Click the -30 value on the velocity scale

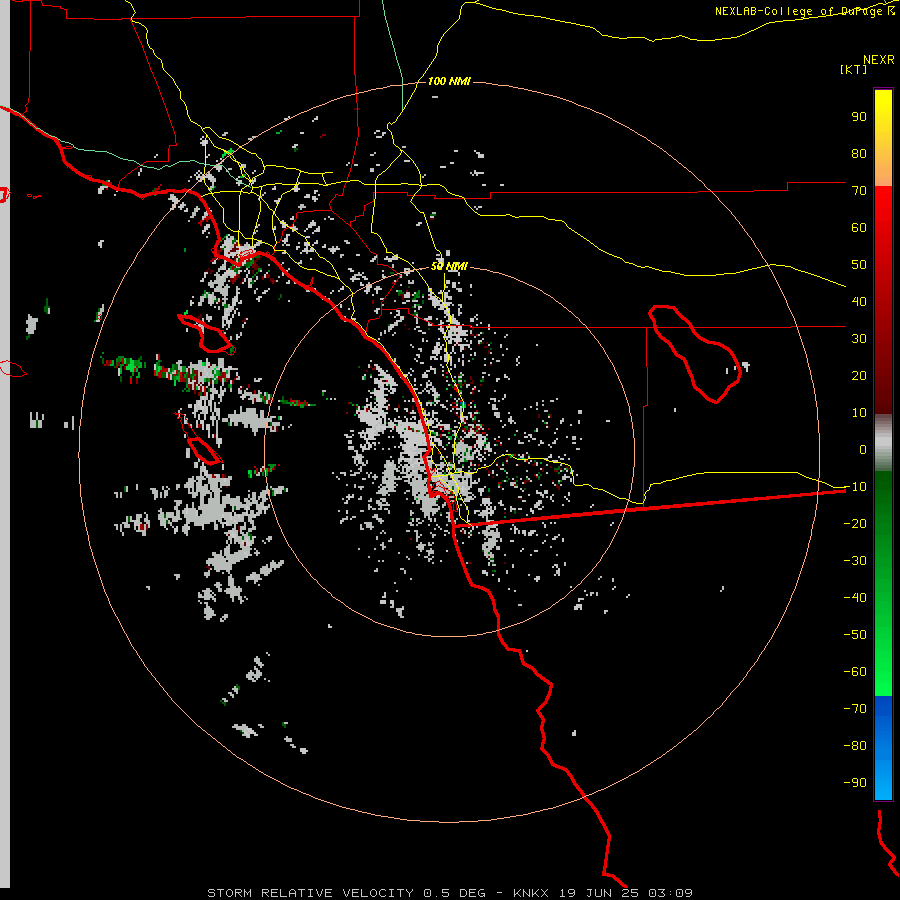click(855, 561)
